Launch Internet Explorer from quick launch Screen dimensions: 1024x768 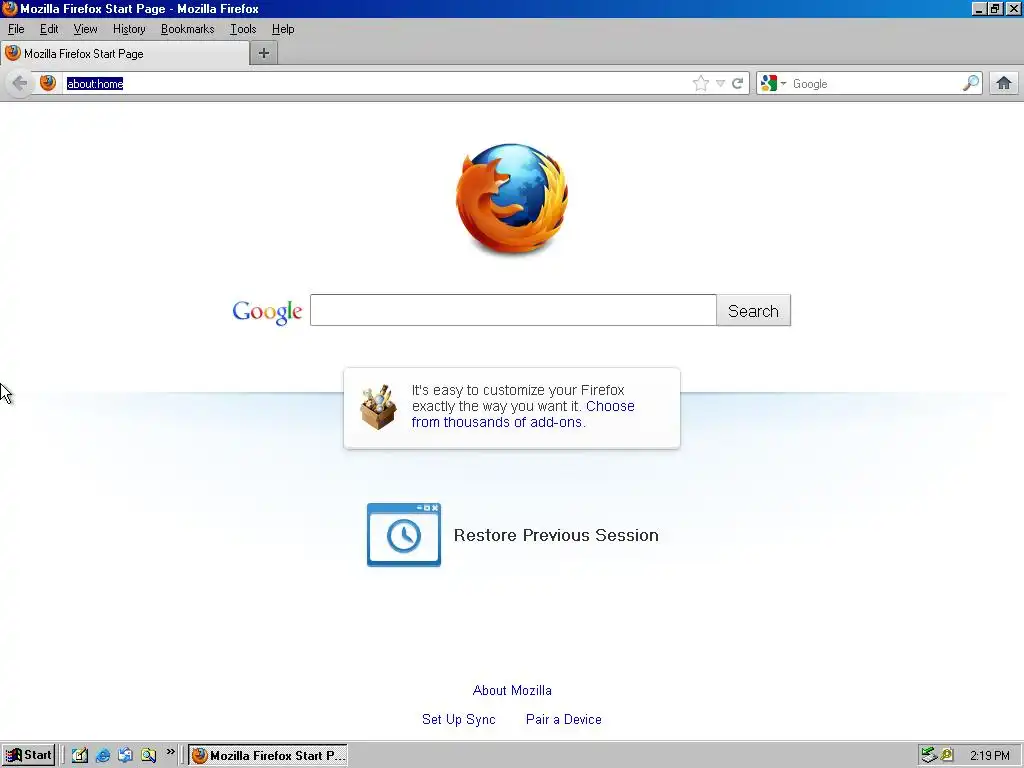coord(103,755)
